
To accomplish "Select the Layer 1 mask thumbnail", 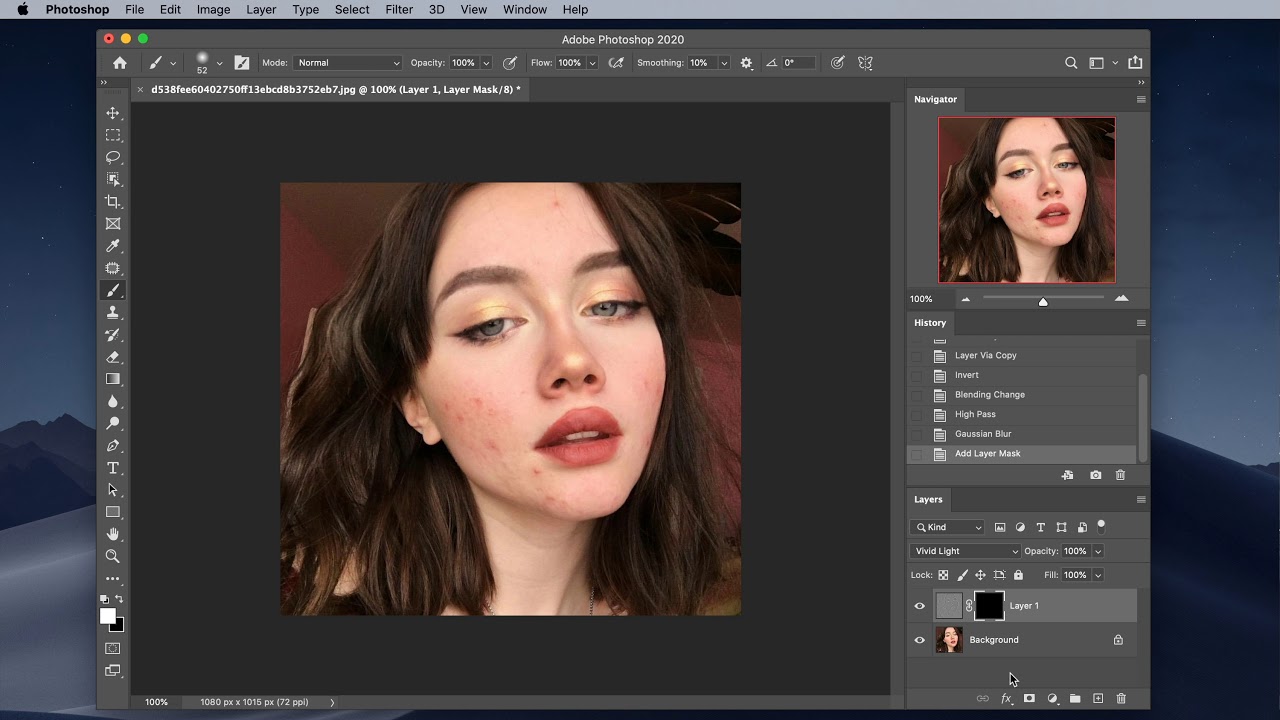I will pyautogui.click(x=989, y=606).
